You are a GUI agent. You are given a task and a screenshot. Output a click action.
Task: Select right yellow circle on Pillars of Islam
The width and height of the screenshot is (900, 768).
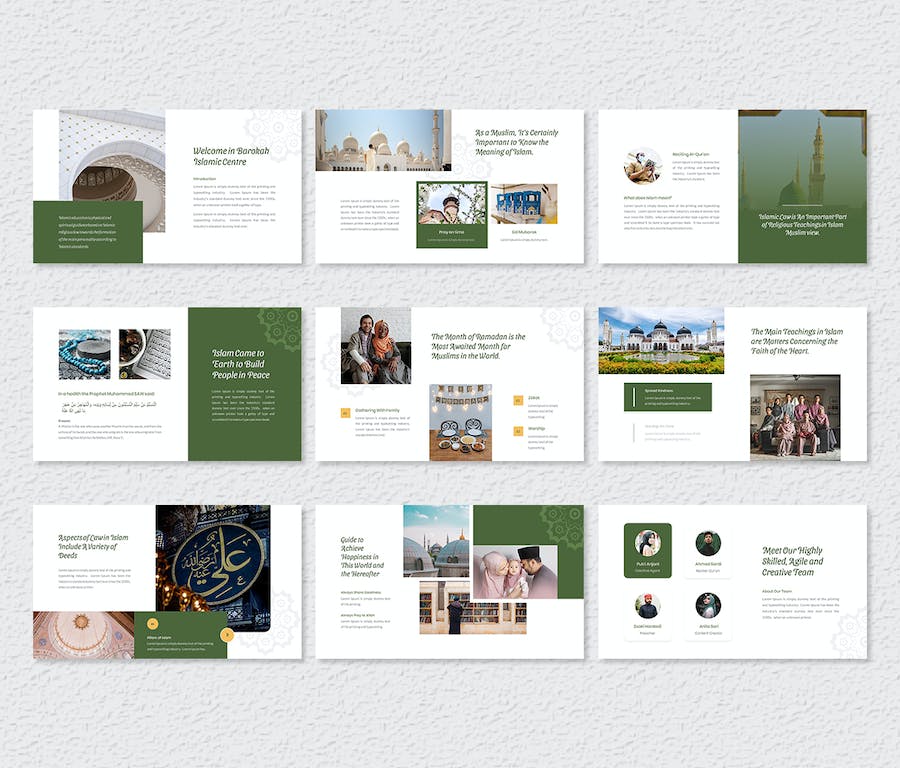(x=228, y=633)
